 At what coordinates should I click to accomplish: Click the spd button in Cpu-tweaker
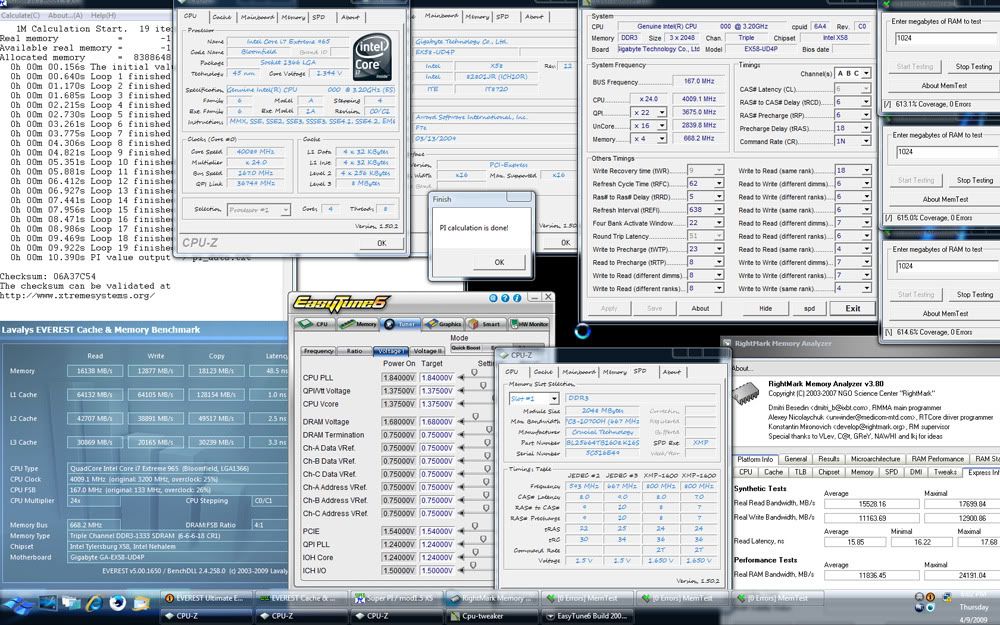809,308
